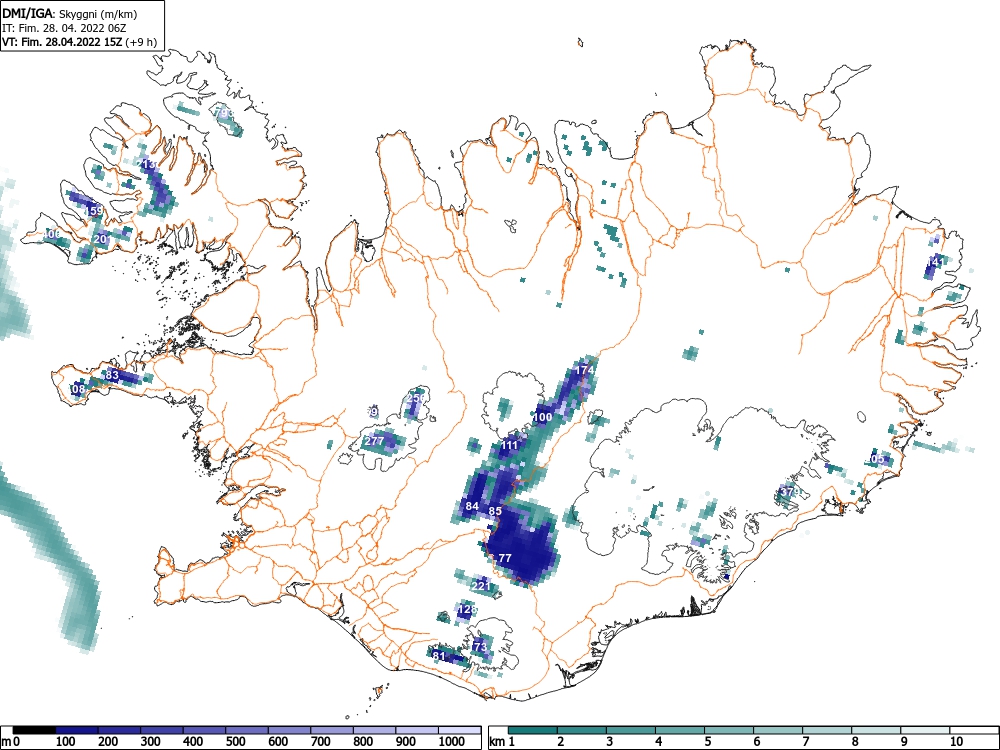1000x750 pixels.
Task: Click the 'm 0' label in the legend
Action: click(x=11, y=742)
